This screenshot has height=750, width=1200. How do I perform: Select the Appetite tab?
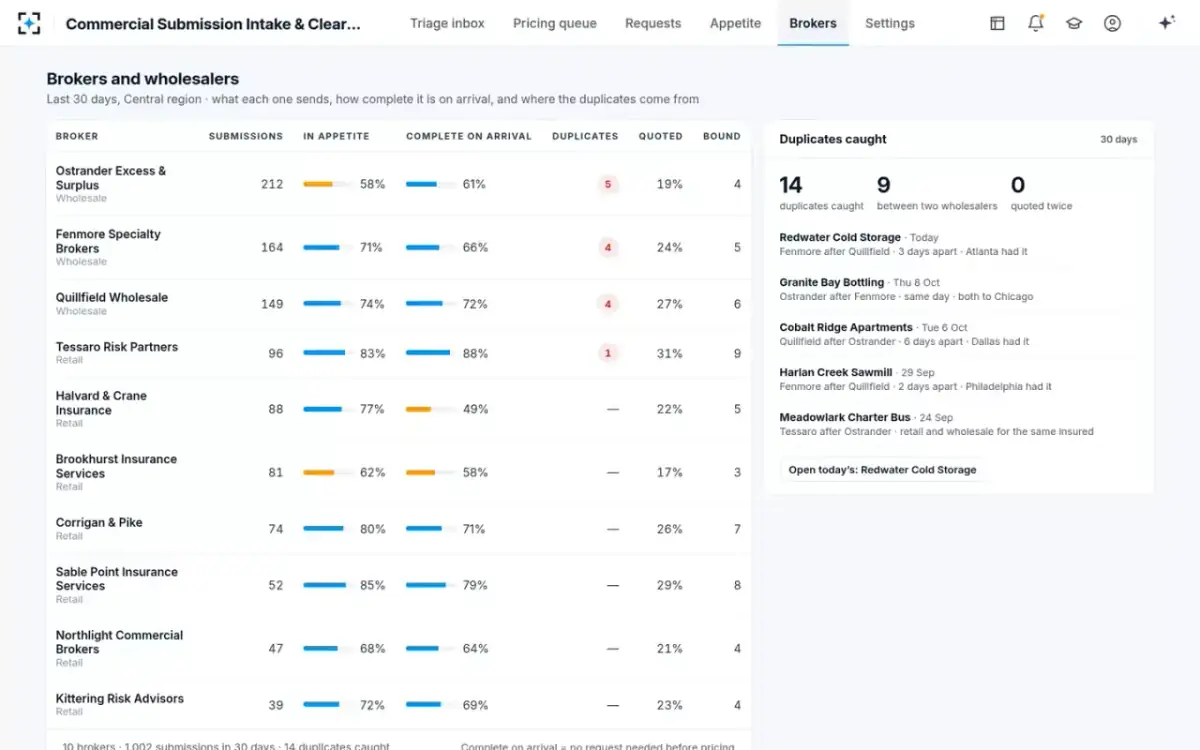coord(735,23)
